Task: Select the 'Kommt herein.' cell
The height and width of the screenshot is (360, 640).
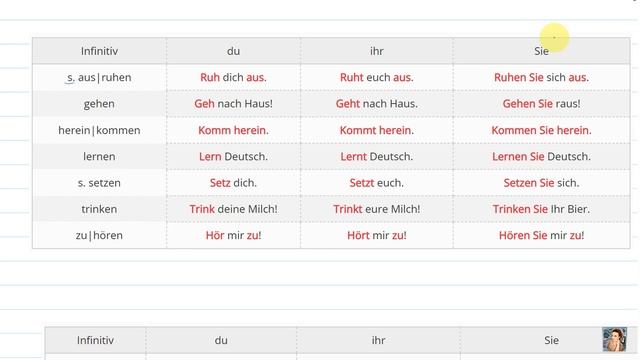Action: pos(377,130)
